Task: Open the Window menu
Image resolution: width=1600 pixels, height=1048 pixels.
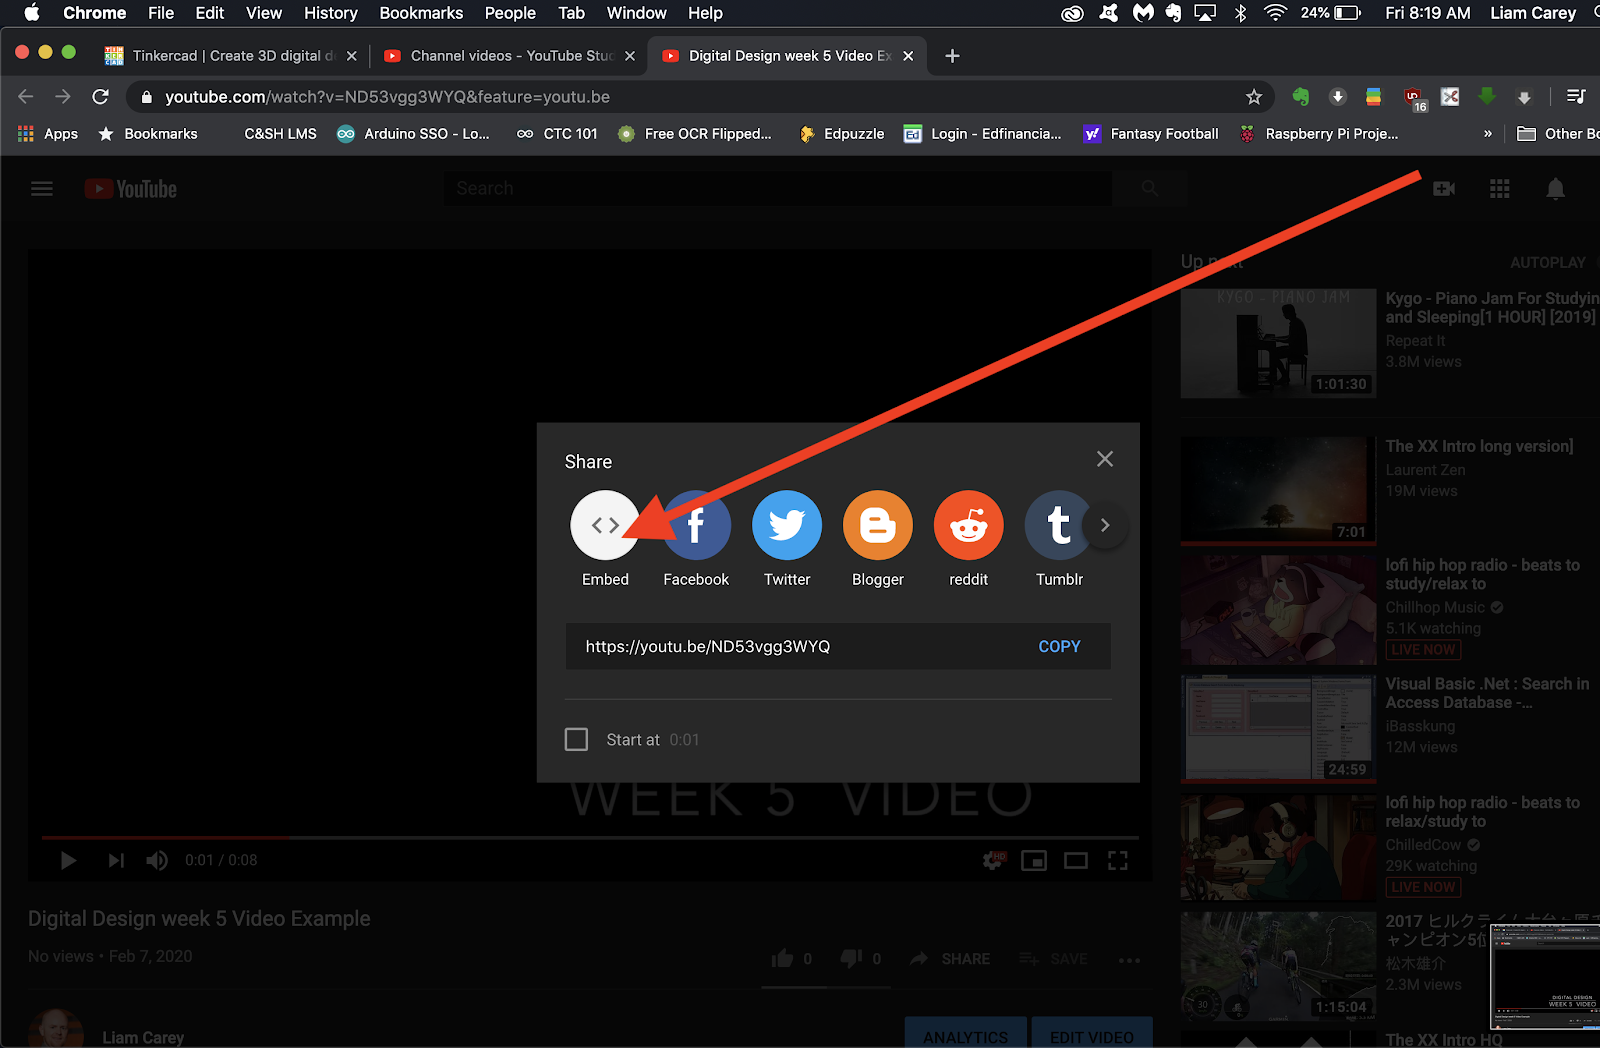Action: (x=636, y=13)
